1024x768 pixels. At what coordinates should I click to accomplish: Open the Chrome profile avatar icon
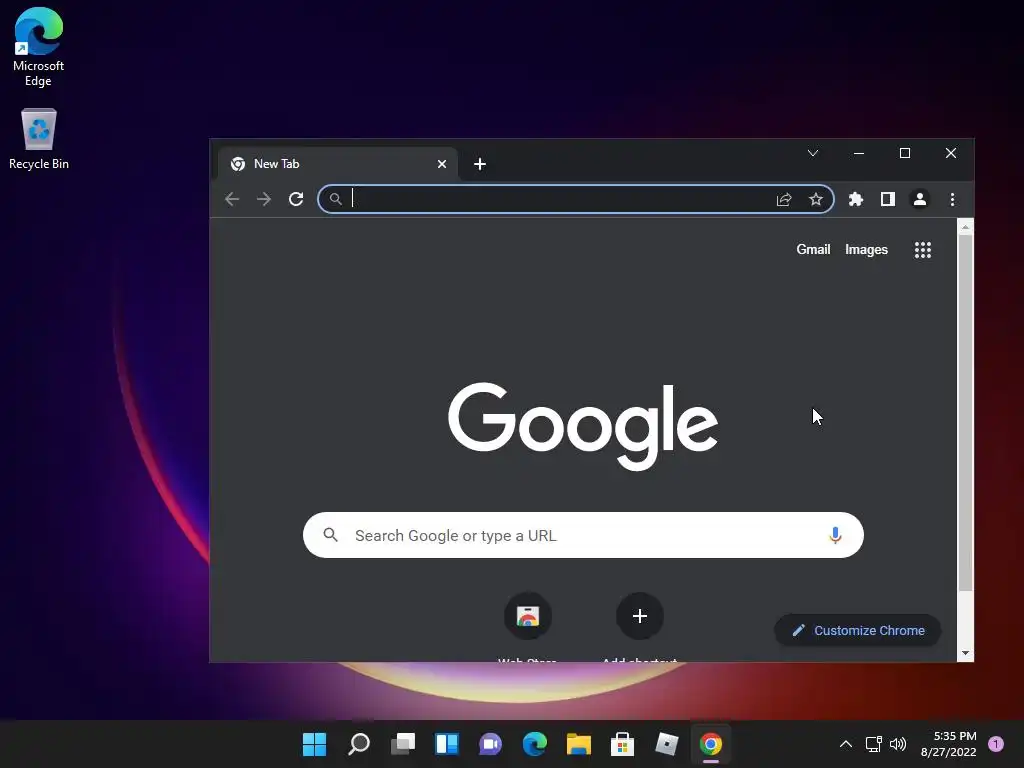click(920, 199)
